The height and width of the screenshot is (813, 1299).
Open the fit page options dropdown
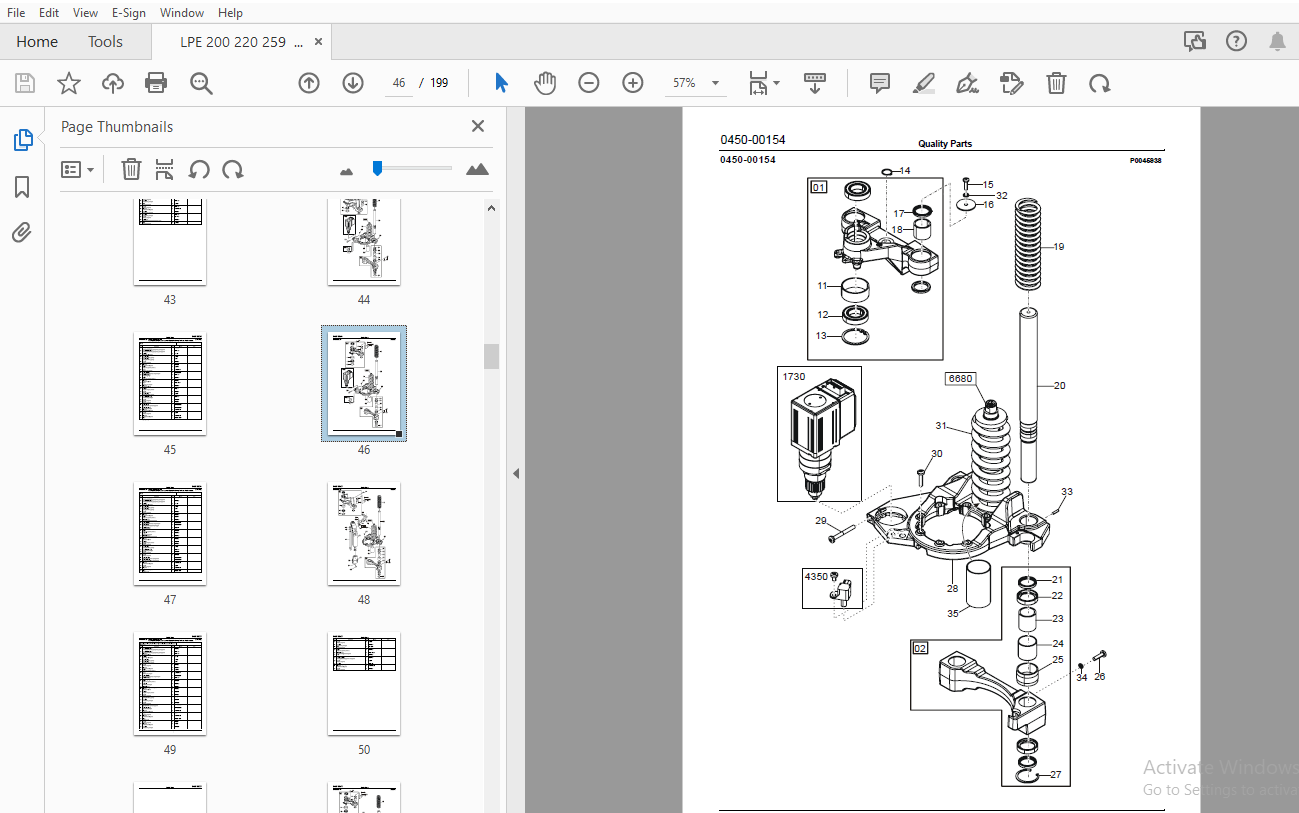coord(765,83)
